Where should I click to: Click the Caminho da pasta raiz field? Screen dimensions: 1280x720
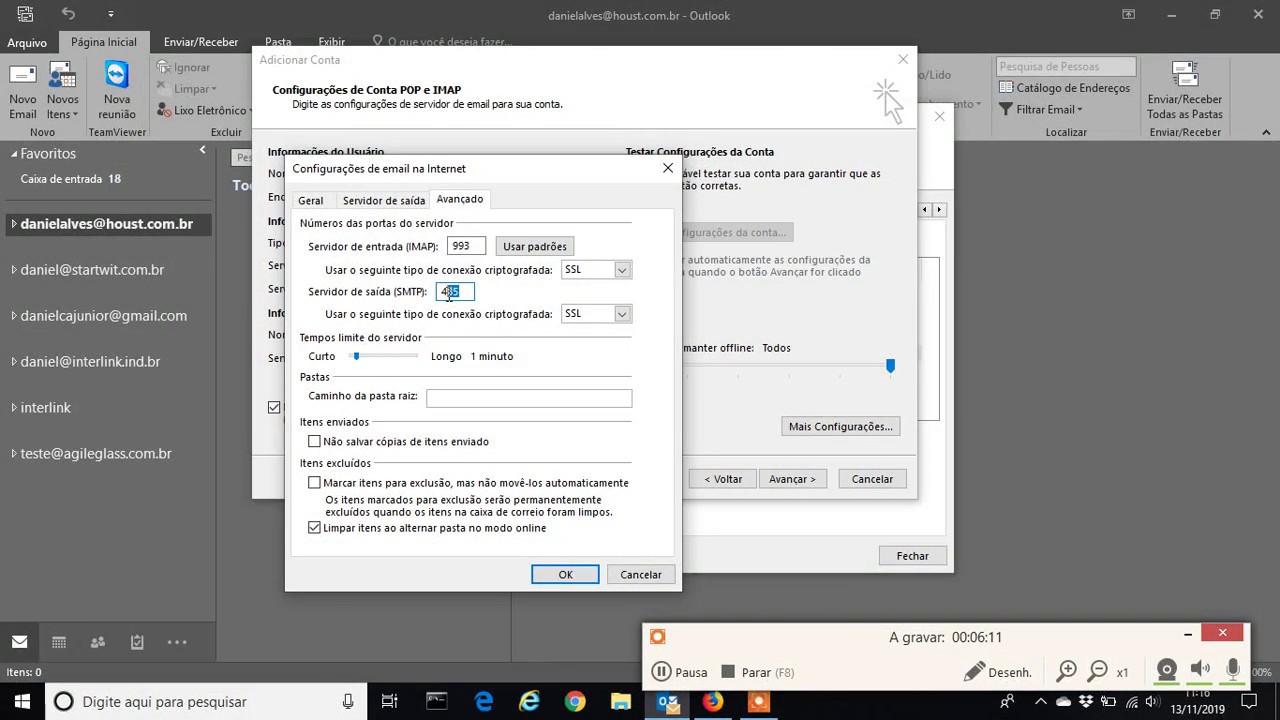529,398
